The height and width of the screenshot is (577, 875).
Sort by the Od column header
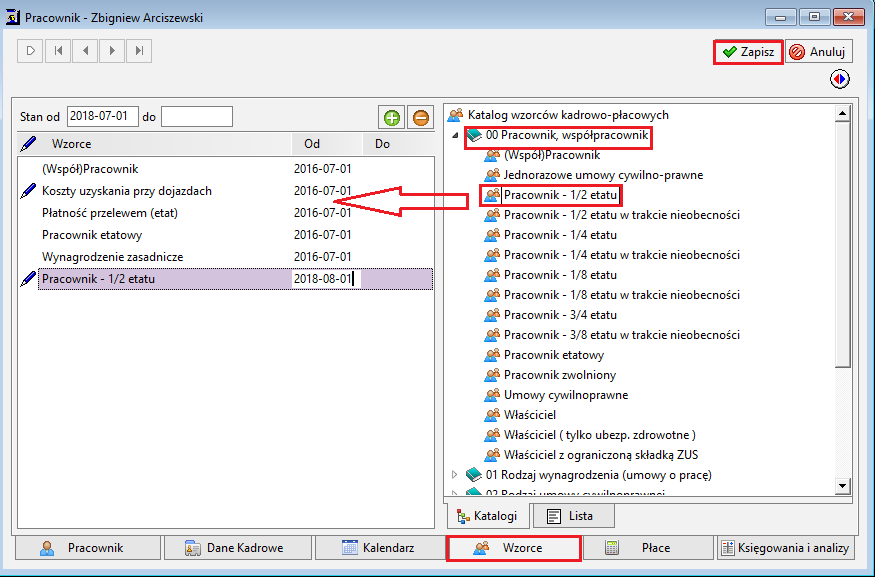pos(327,143)
